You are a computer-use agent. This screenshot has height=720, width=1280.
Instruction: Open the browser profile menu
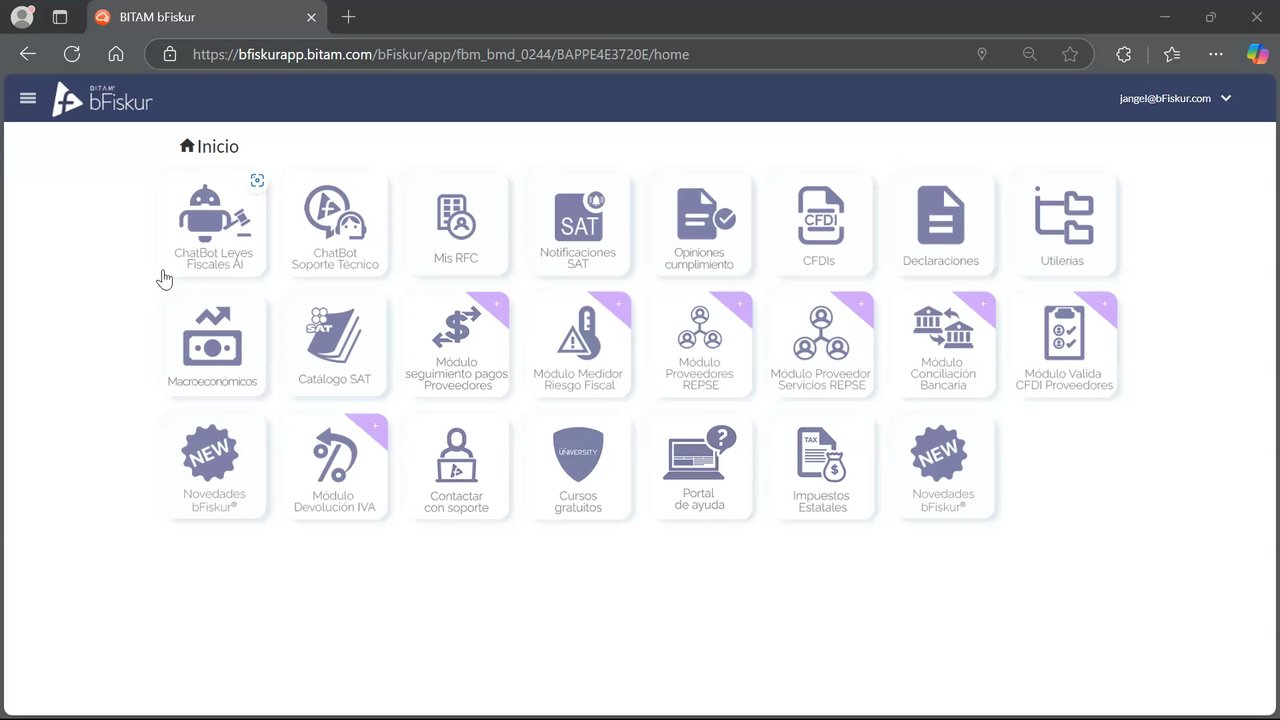(22, 17)
